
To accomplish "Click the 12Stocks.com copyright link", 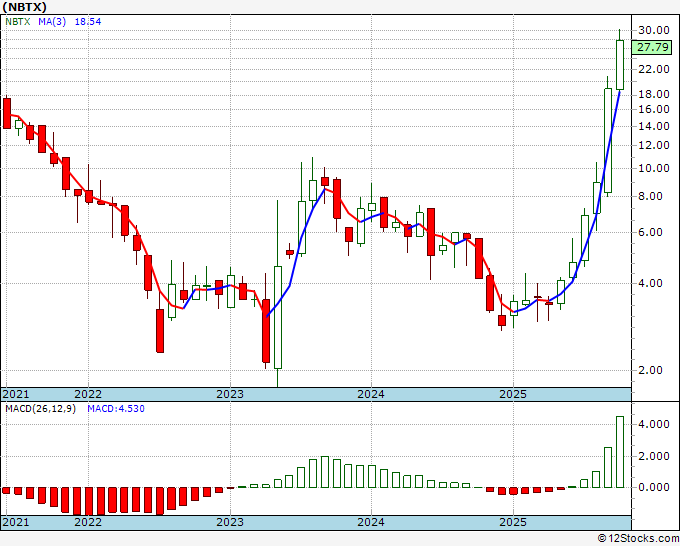I will click(x=638, y=538).
